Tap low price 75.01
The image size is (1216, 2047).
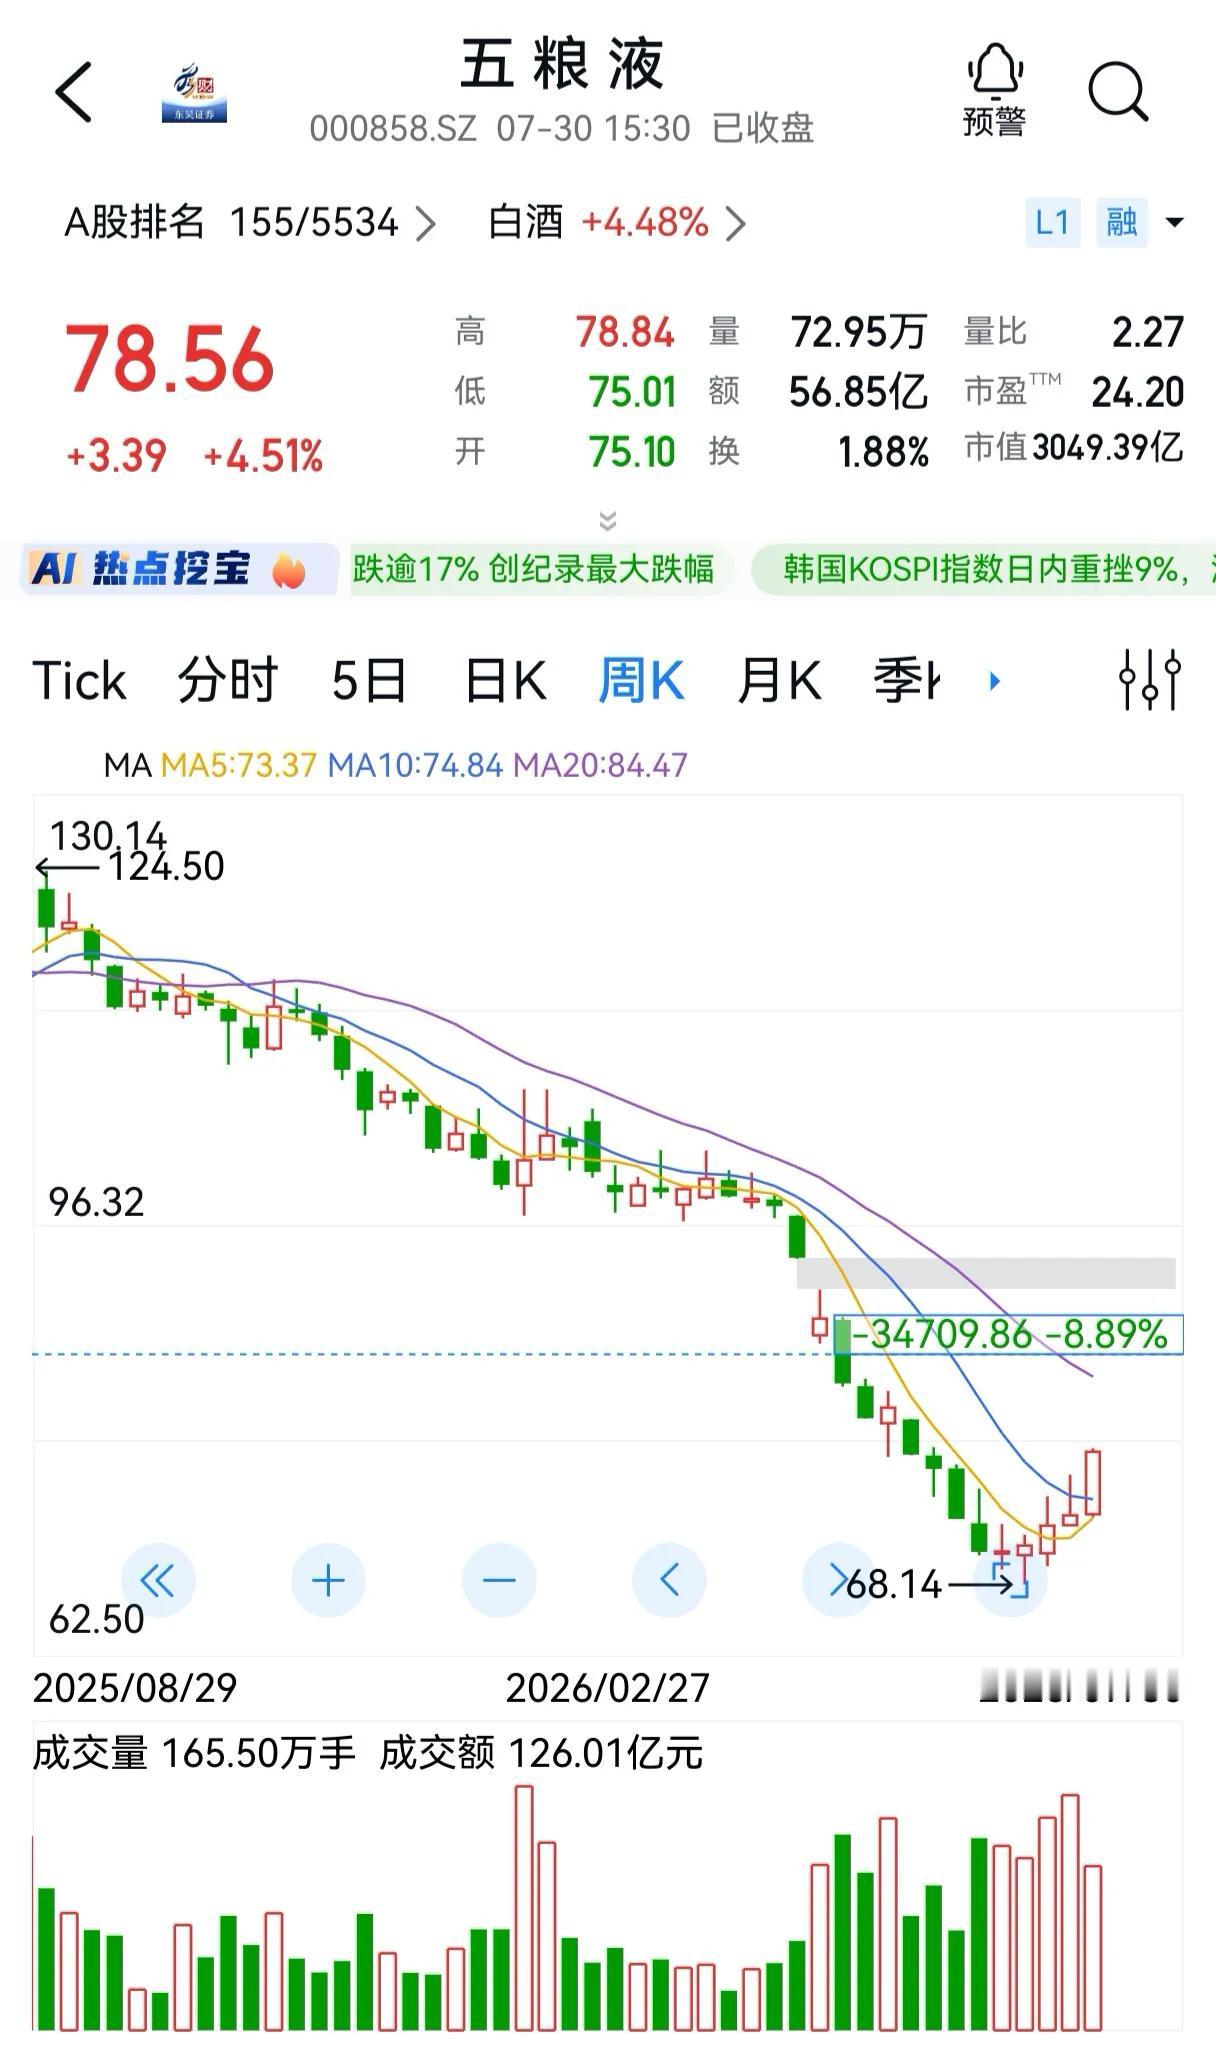tap(632, 391)
